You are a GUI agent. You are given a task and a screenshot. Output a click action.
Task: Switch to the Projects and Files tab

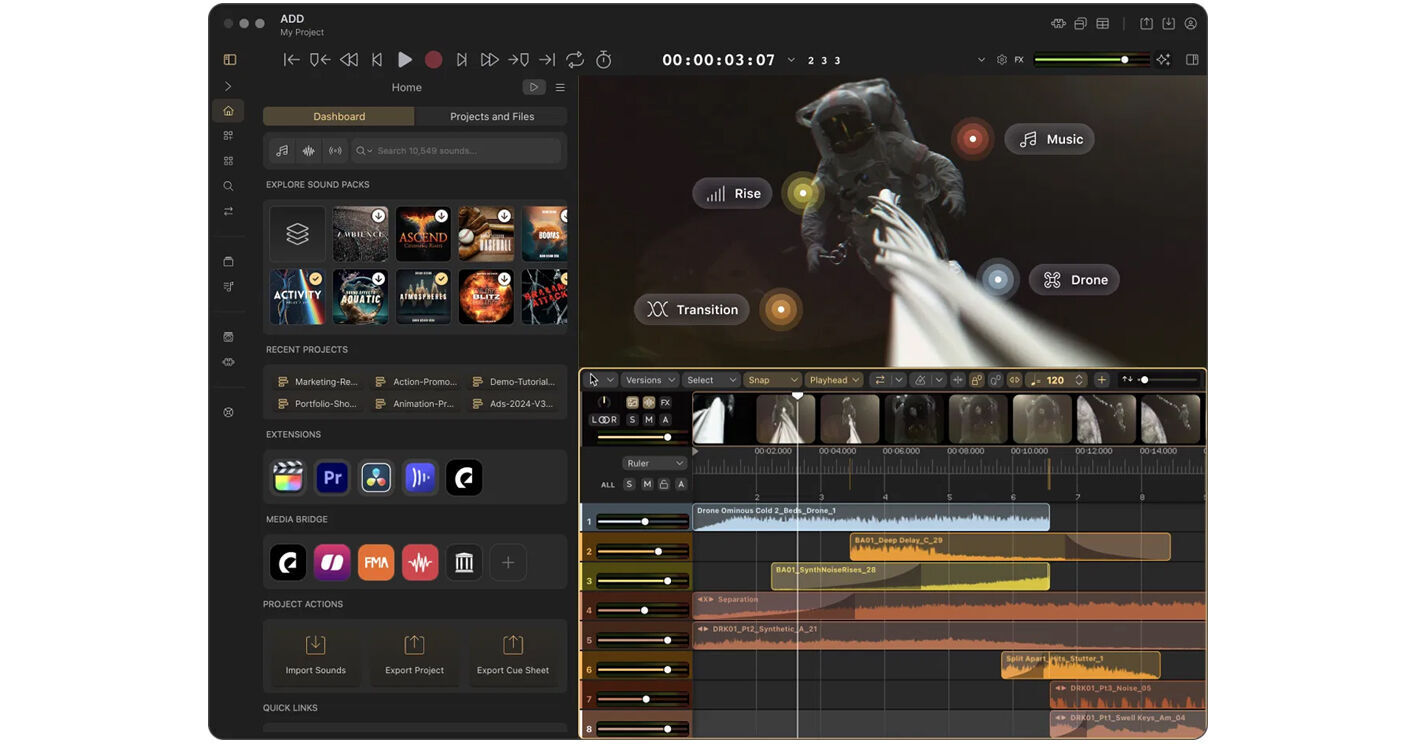click(x=492, y=117)
